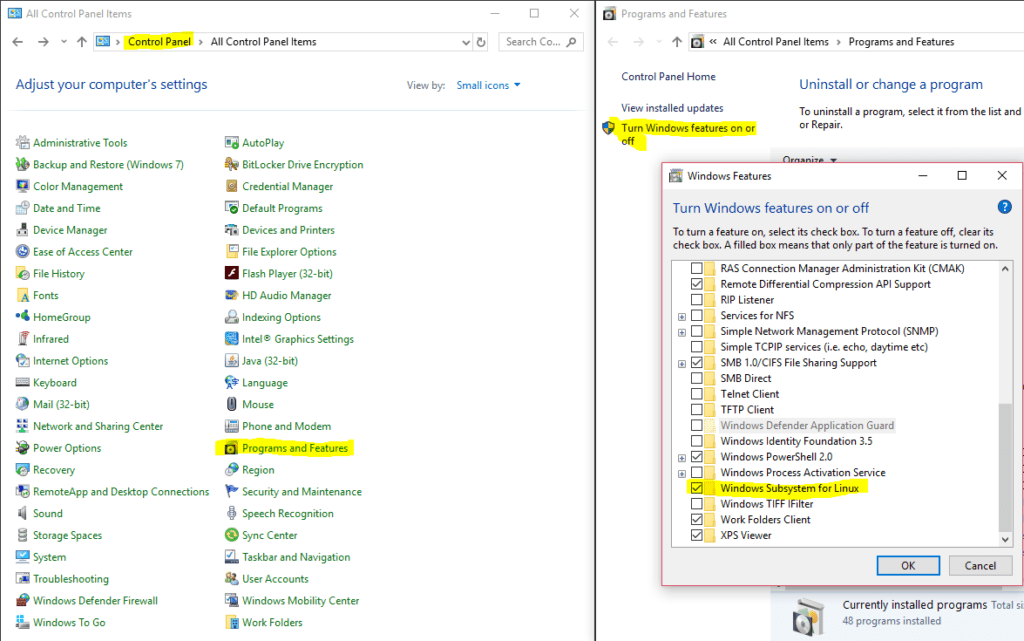Image resolution: width=1024 pixels, height=641 pixels.
Task: Expand the Services for NFS node
Action: click(x=682, y=317)
